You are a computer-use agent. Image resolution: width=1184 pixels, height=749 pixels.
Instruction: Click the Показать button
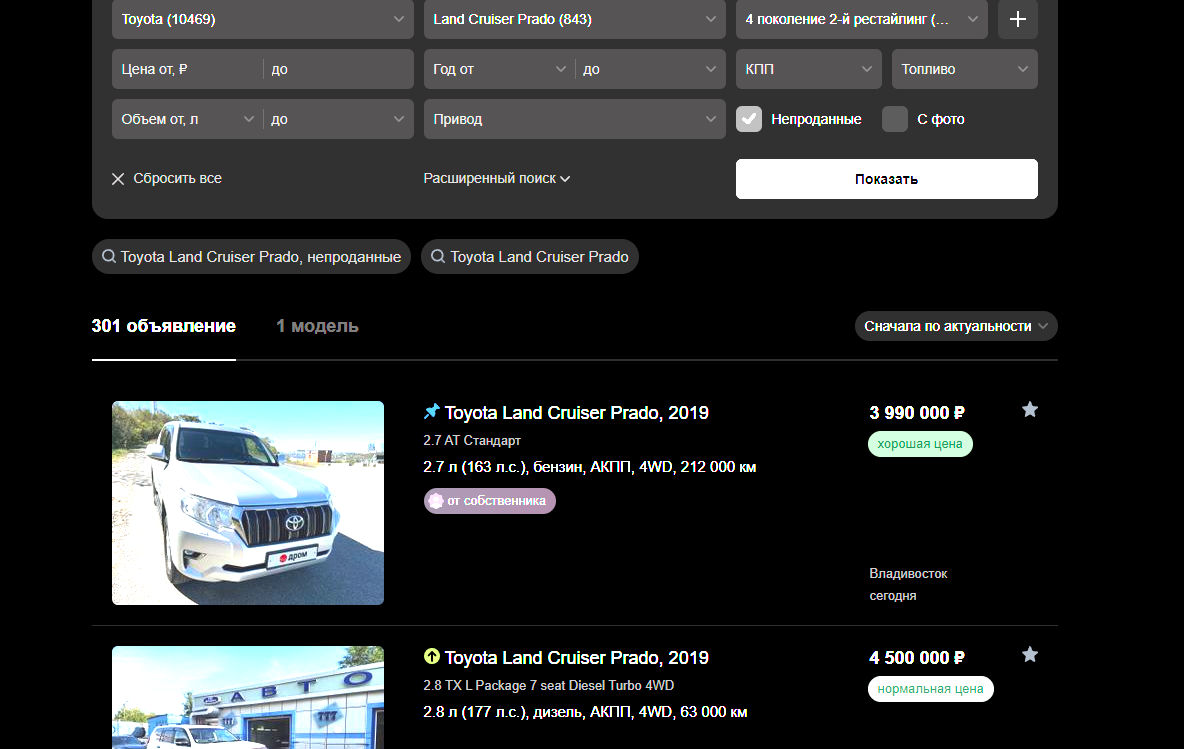pos(886,179)
